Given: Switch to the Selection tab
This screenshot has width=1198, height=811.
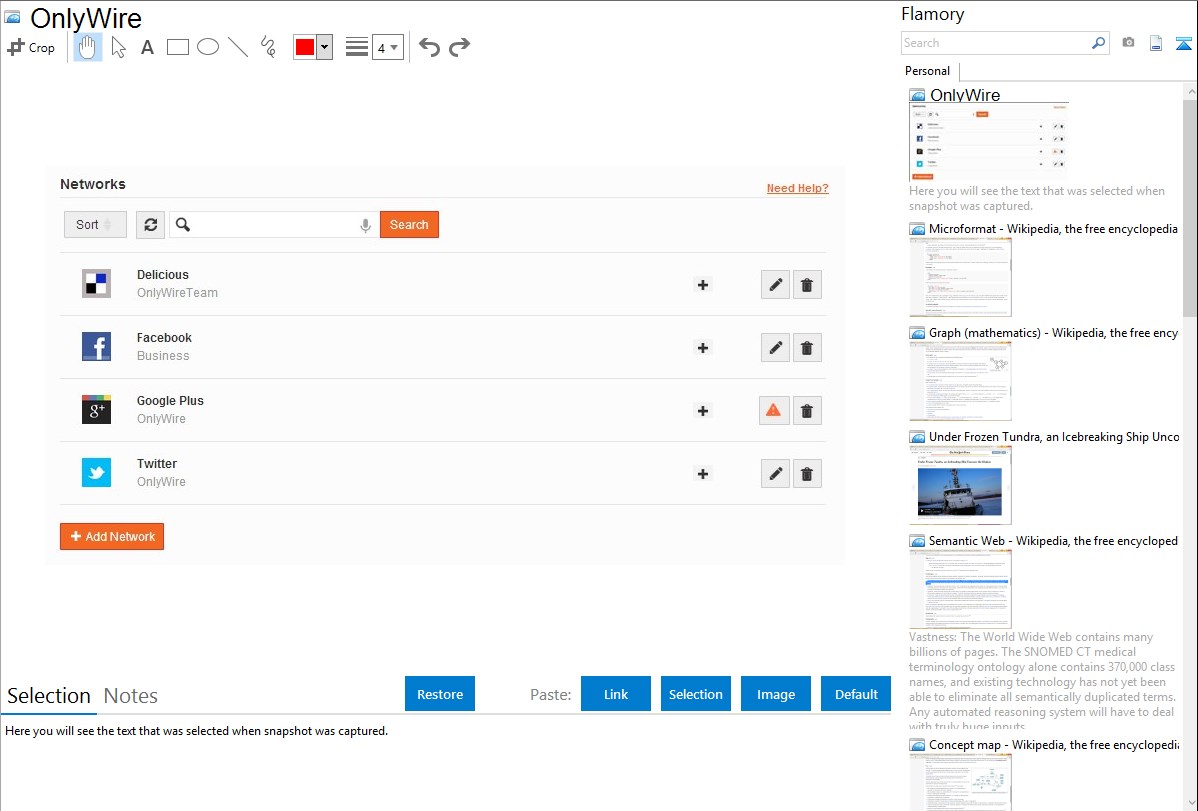Looking at the screenshot, I should pyautogui.click(x=49, y=696).
